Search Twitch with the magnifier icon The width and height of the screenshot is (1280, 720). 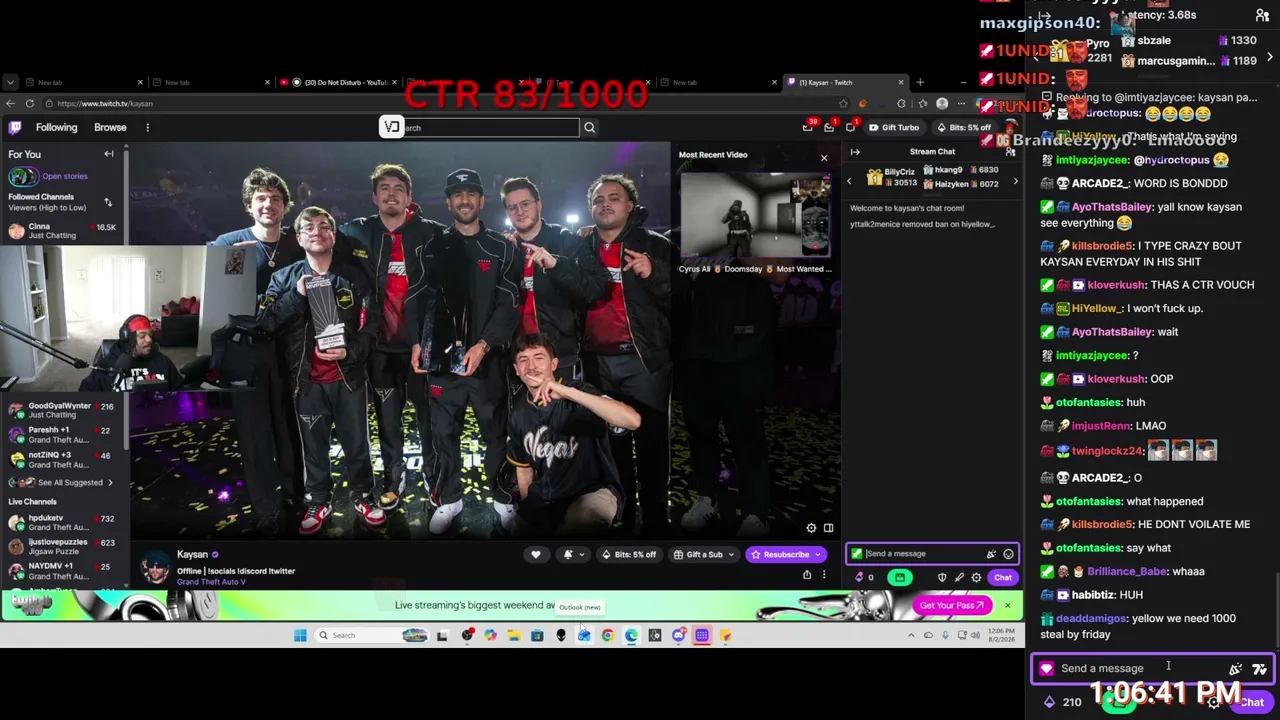click(x=589, y=128)
